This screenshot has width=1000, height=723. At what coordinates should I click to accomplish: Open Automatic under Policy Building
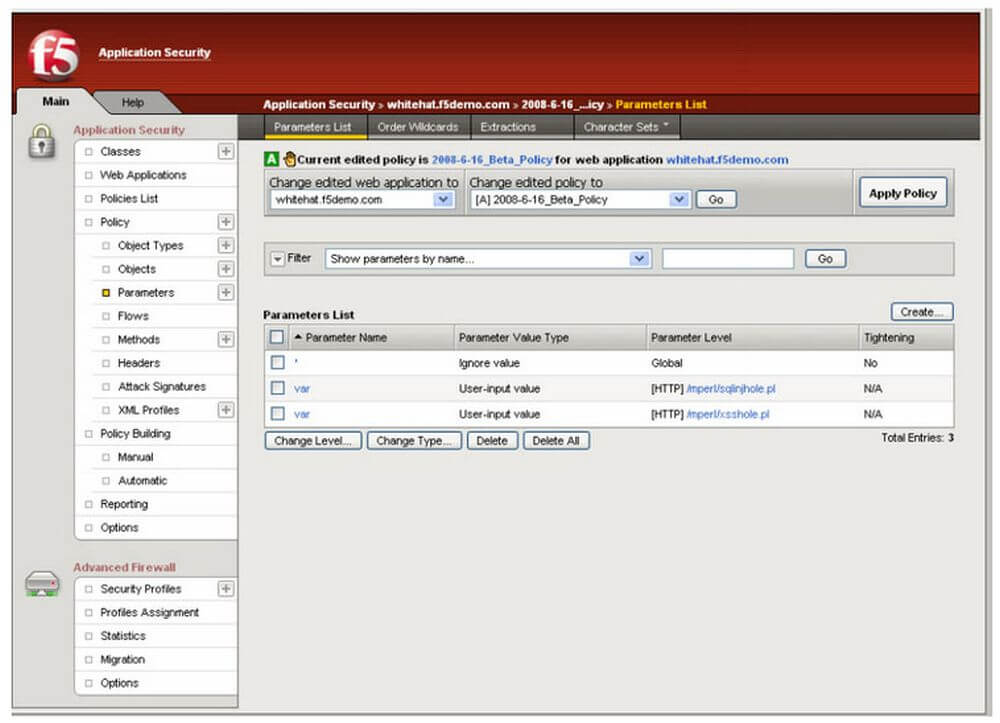point(142,481)
